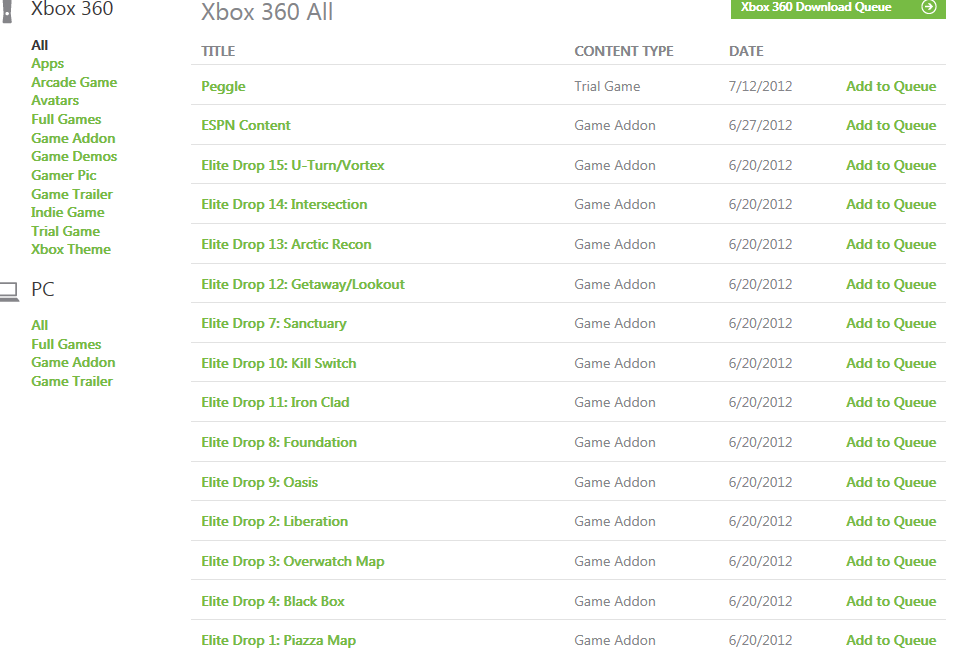Click the DATE column header
965x652 pixels.
coord(746,51)
